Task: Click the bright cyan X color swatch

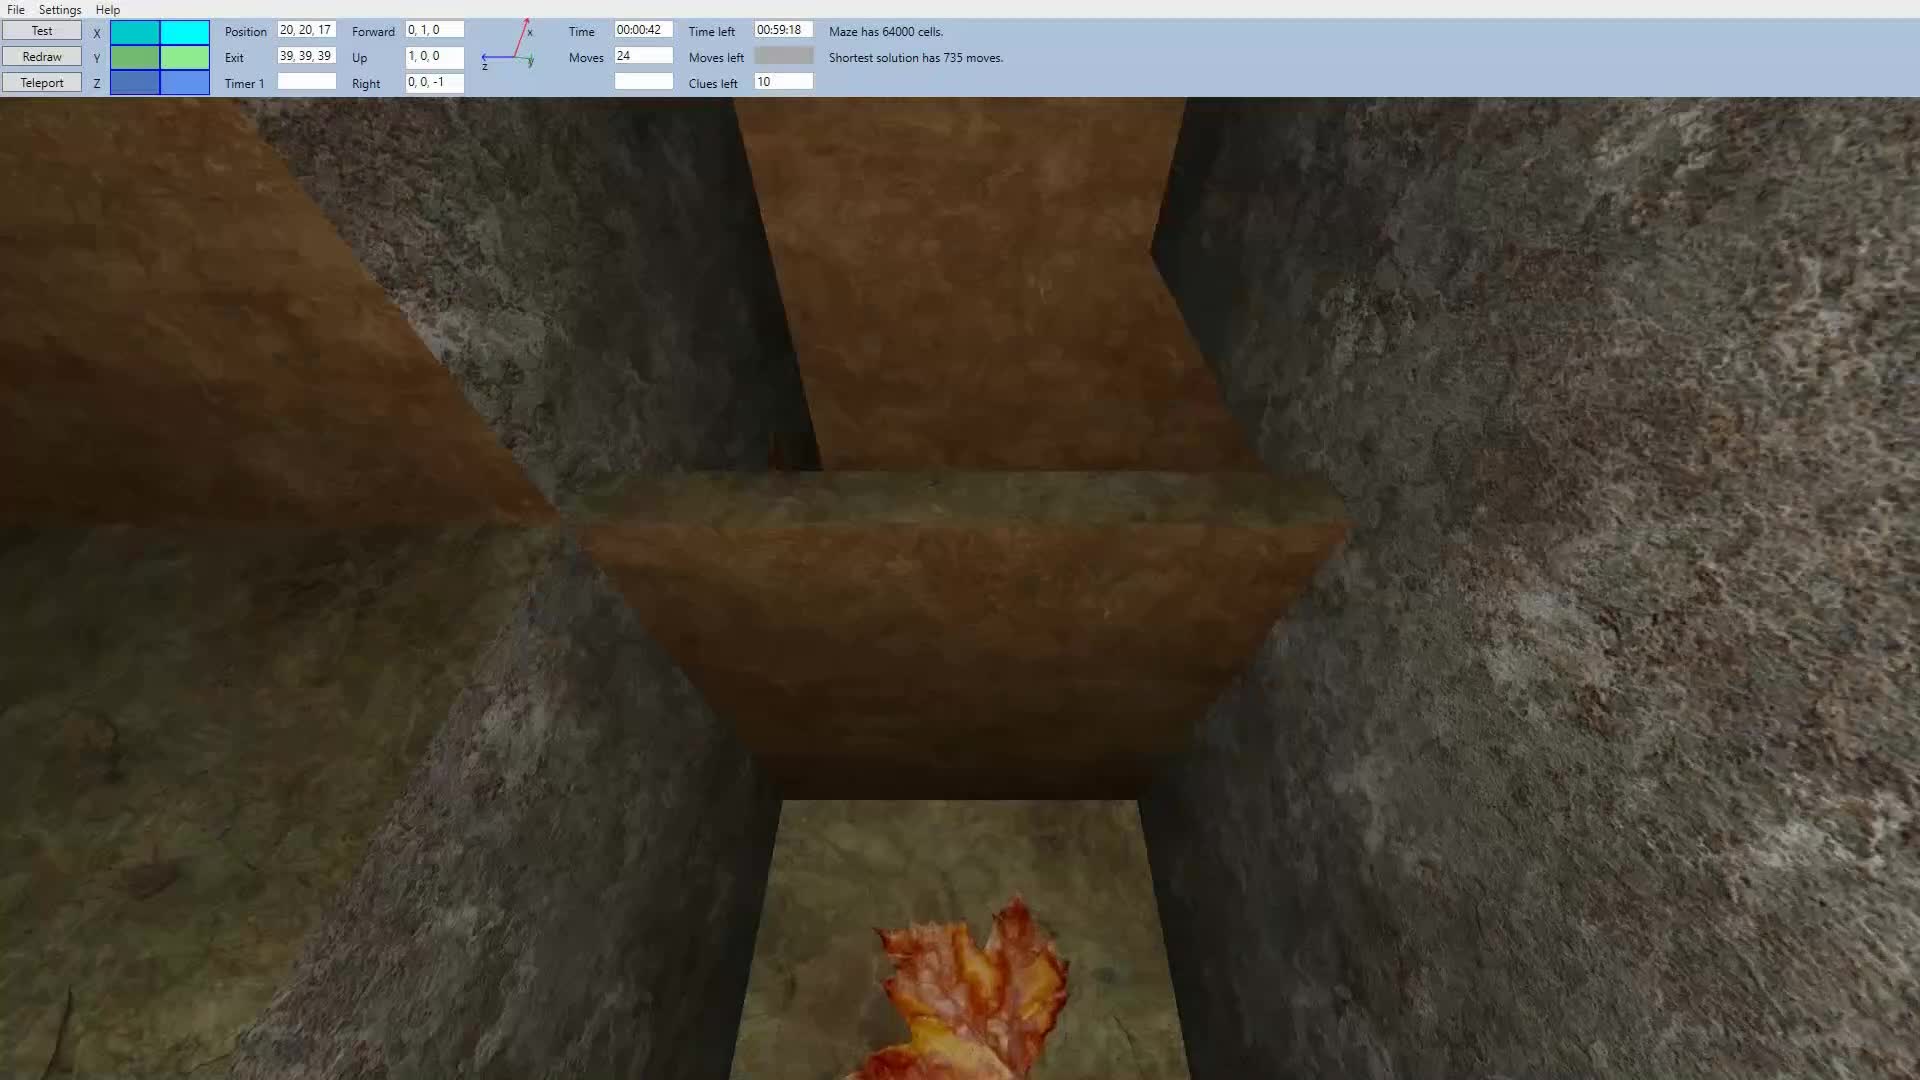Action: 185,32
